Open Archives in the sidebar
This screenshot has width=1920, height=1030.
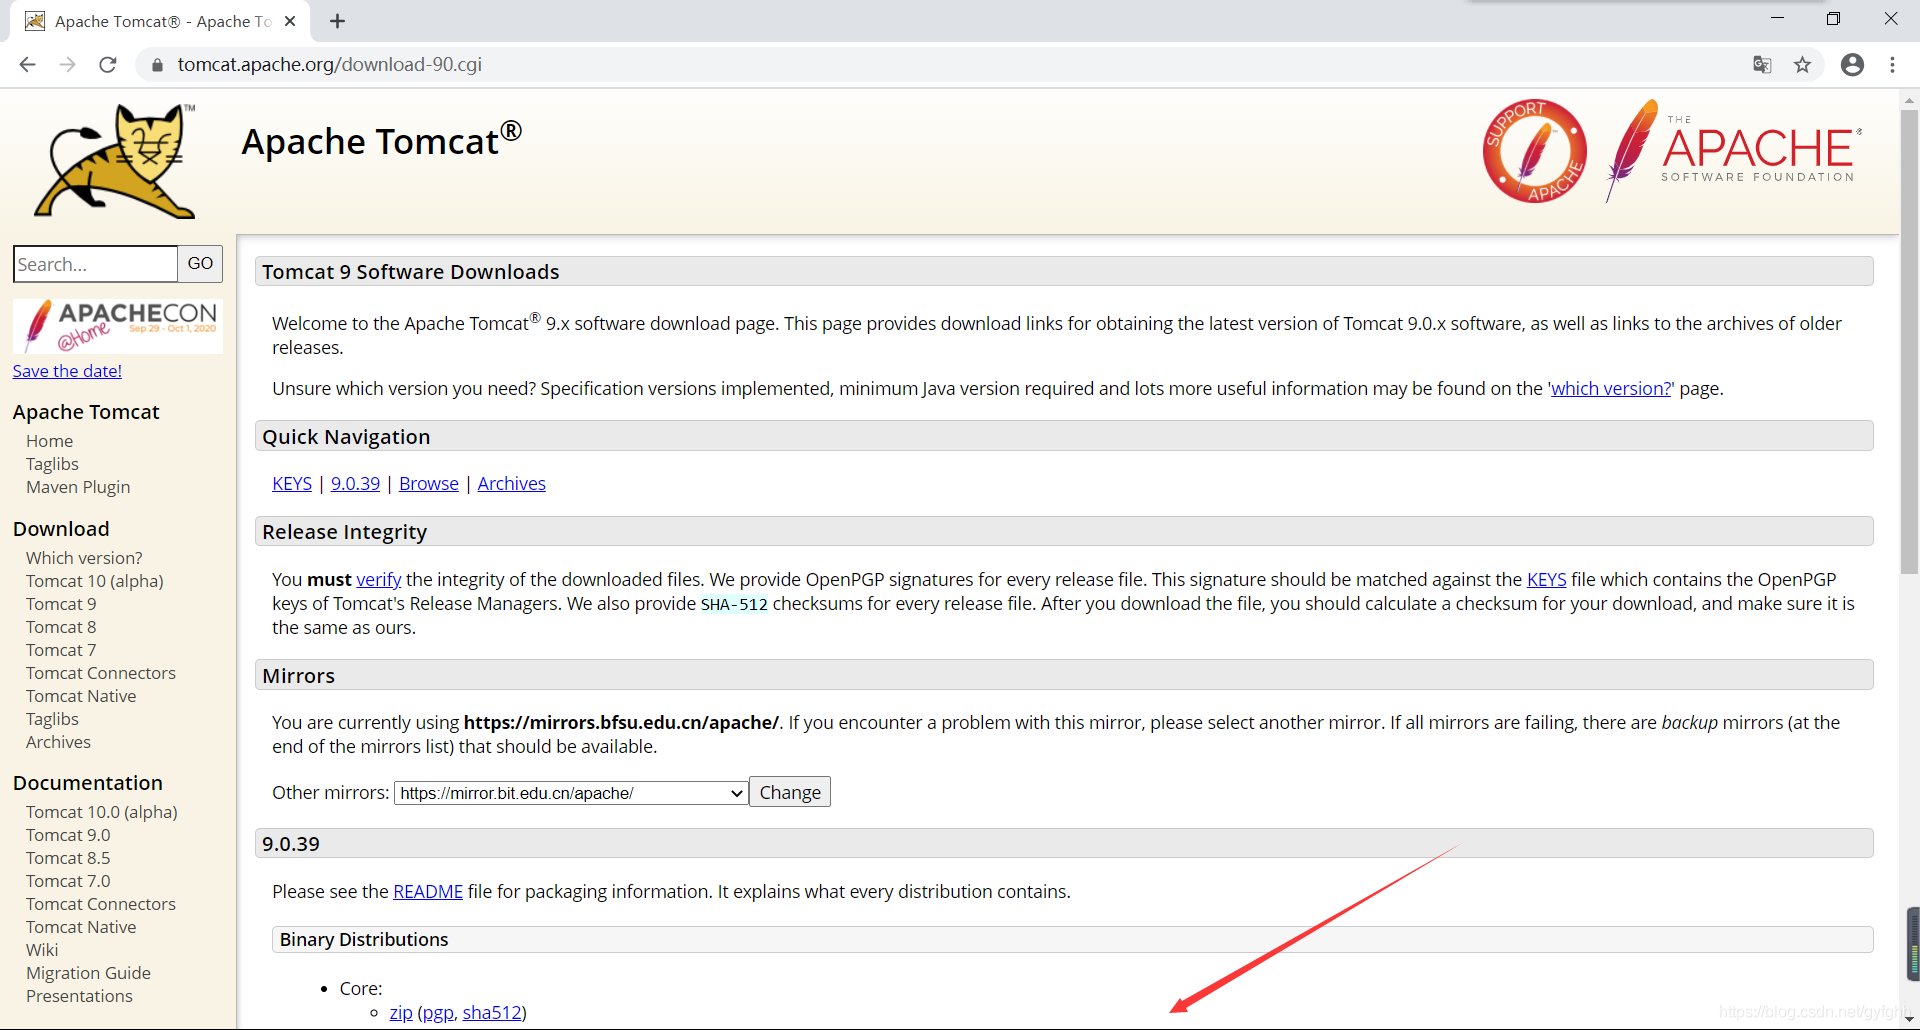58,742
